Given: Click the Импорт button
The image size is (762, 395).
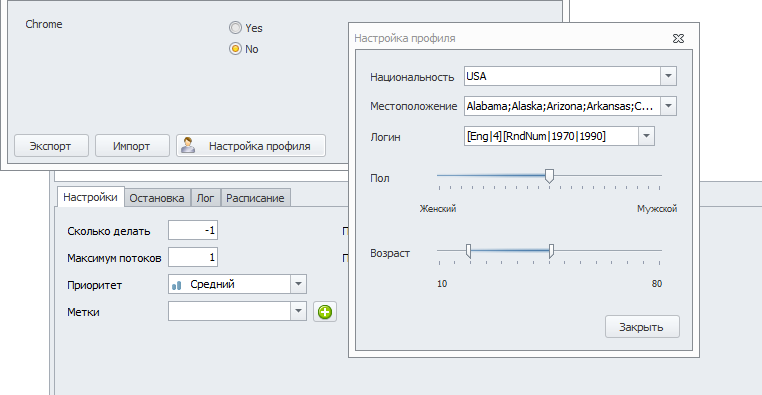Looking at the screenshot, I should [132, 146].
